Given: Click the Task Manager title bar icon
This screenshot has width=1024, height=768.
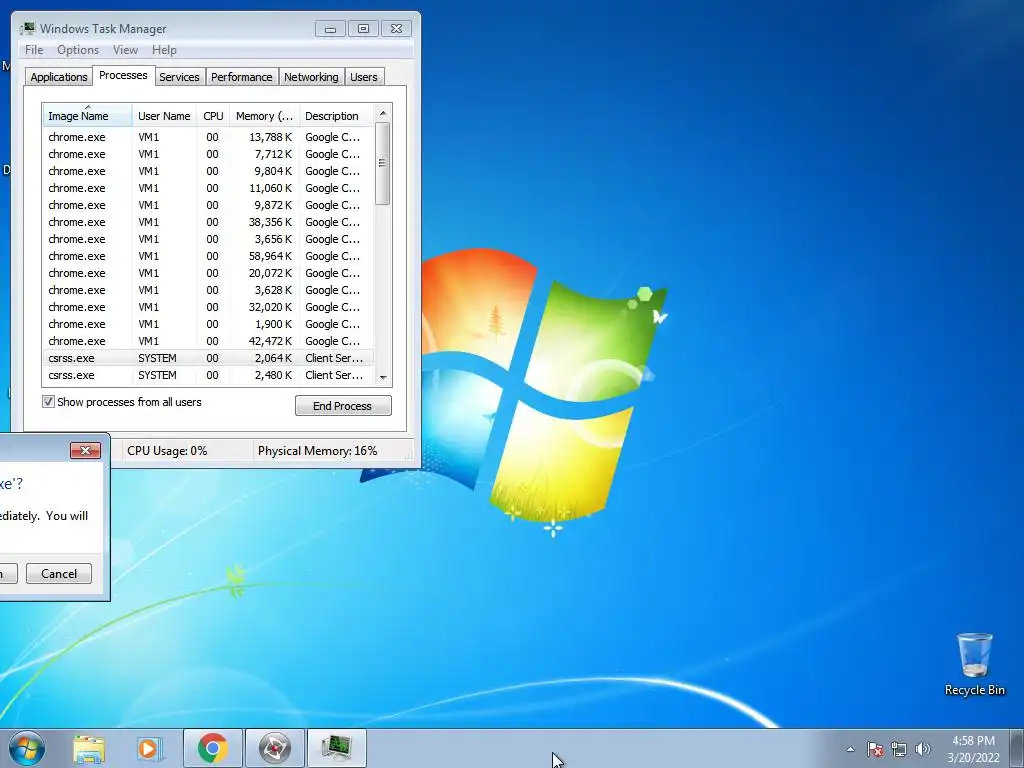Looking at the screenshot, I should coord(27,28).
